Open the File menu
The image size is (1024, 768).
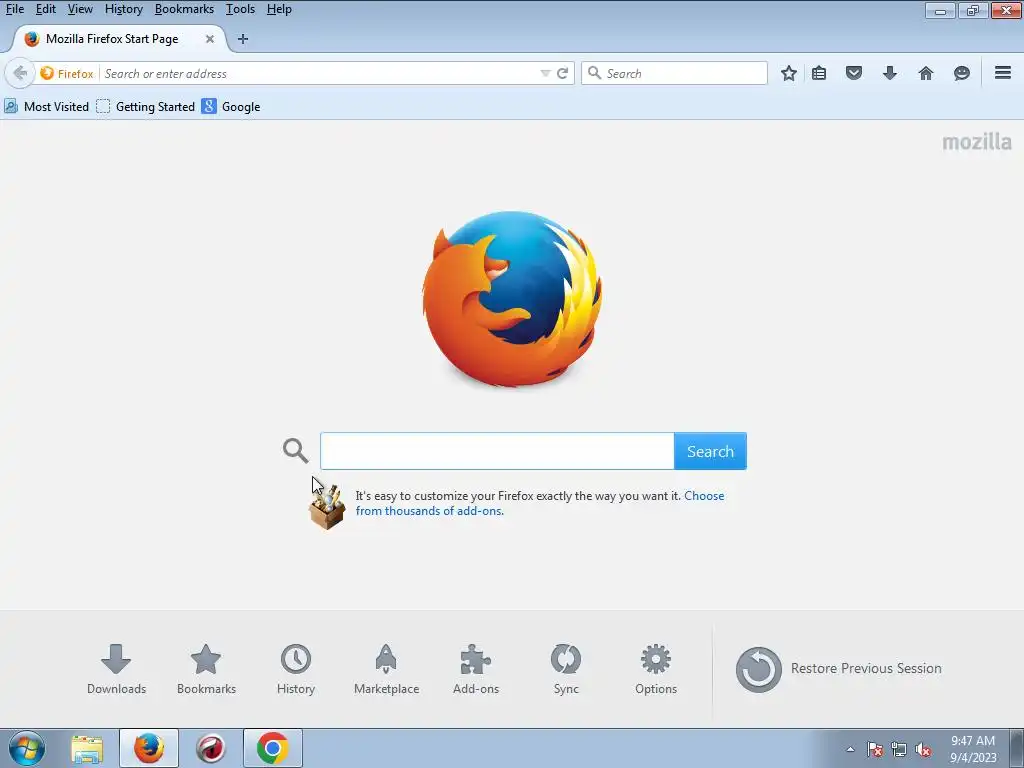click(x=14, y=9)
